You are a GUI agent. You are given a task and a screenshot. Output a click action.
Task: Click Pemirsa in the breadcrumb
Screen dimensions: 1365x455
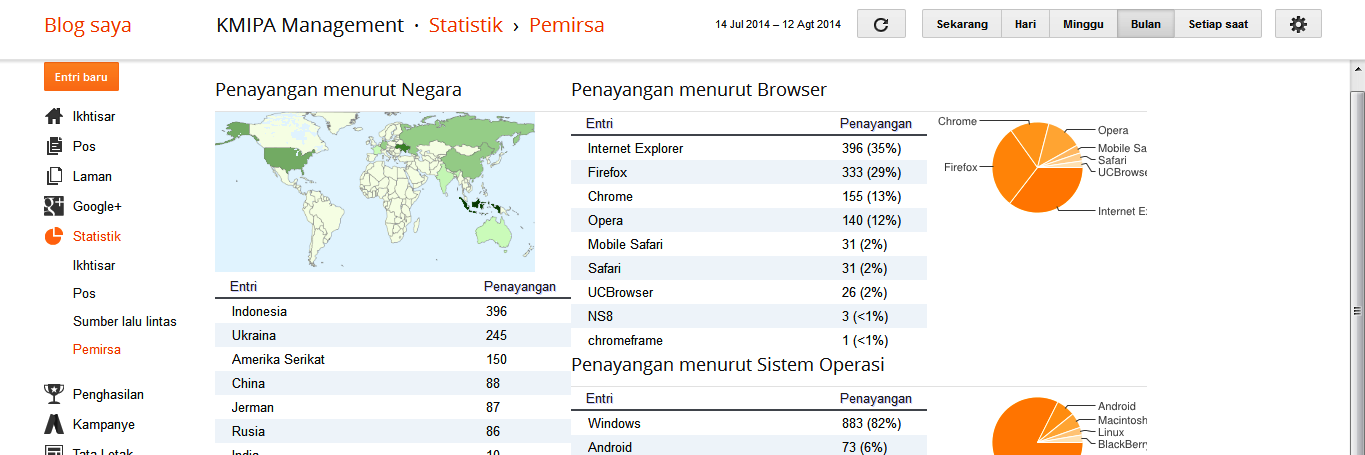tap(567, 25)
